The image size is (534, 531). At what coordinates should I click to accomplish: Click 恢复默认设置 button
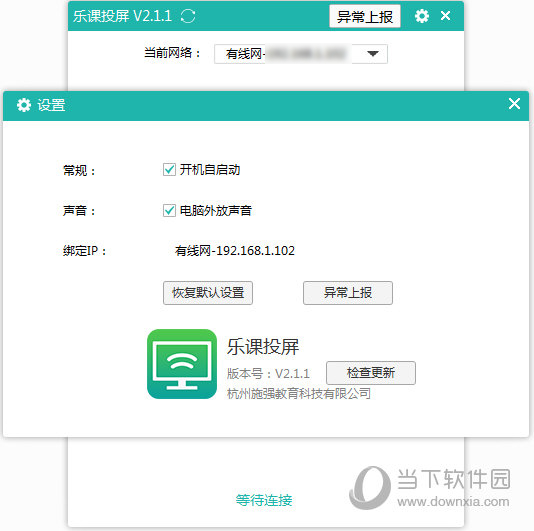208,293
